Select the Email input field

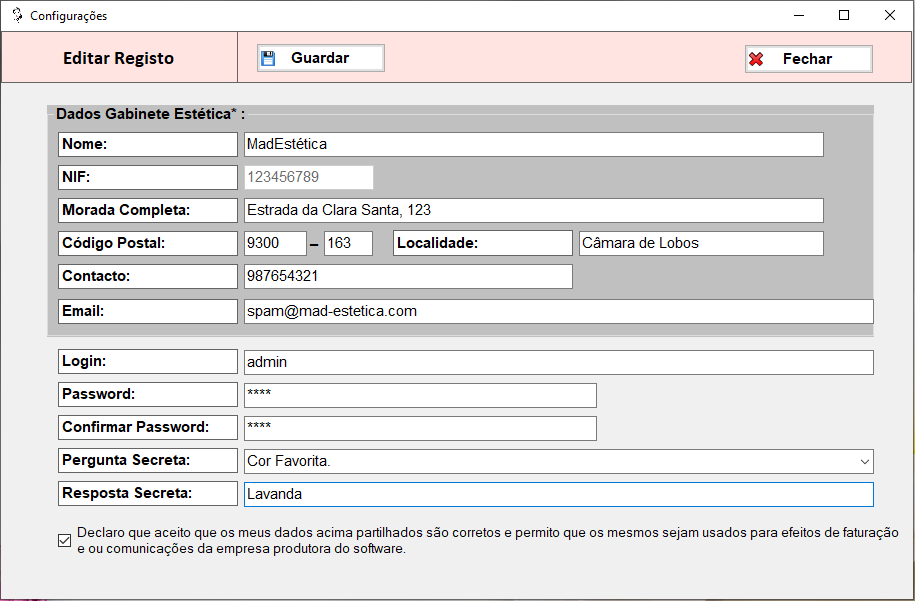558,311
